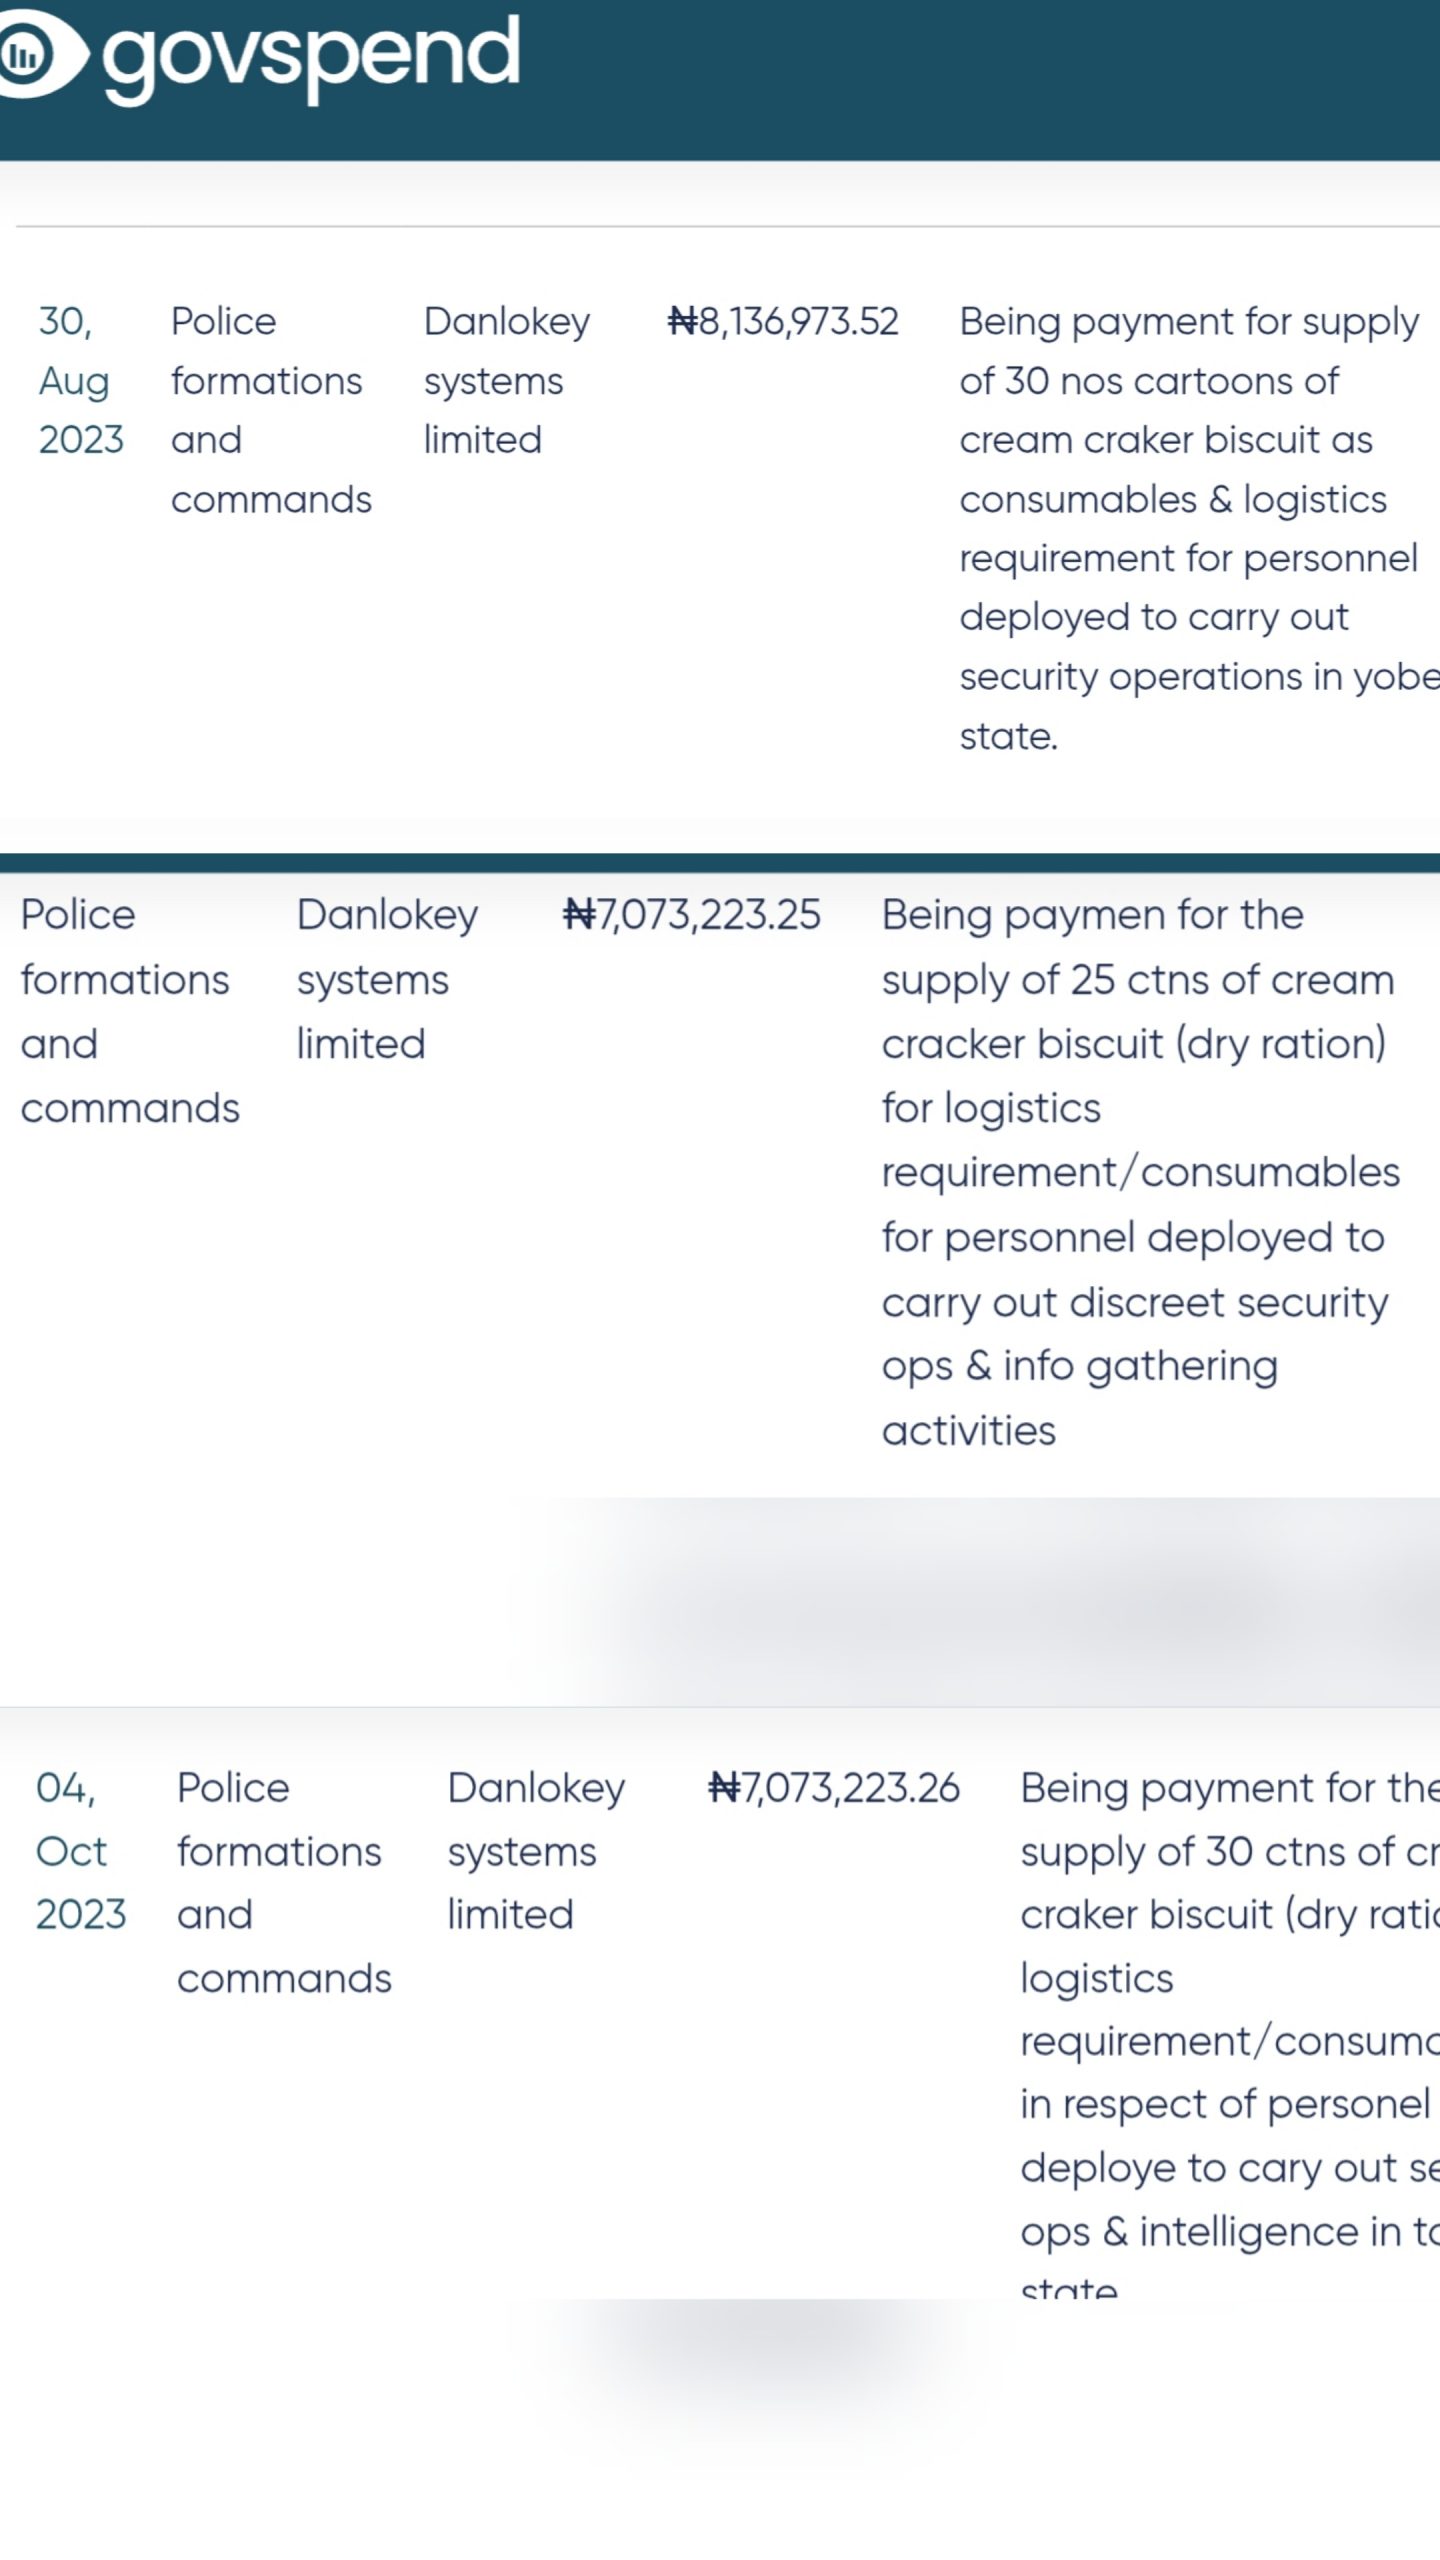Select the 30, Aug 2023 date cell
The image size is (1440, 2560).
click(x=79, y=380)
